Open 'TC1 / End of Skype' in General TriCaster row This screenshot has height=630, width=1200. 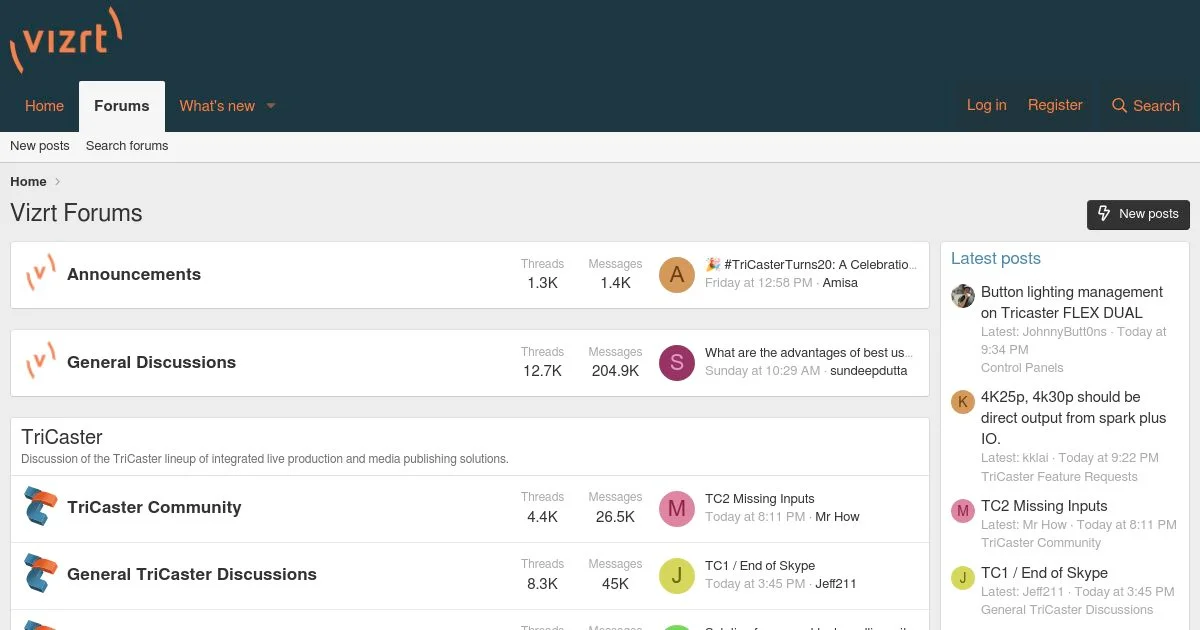tap(760, 566)
